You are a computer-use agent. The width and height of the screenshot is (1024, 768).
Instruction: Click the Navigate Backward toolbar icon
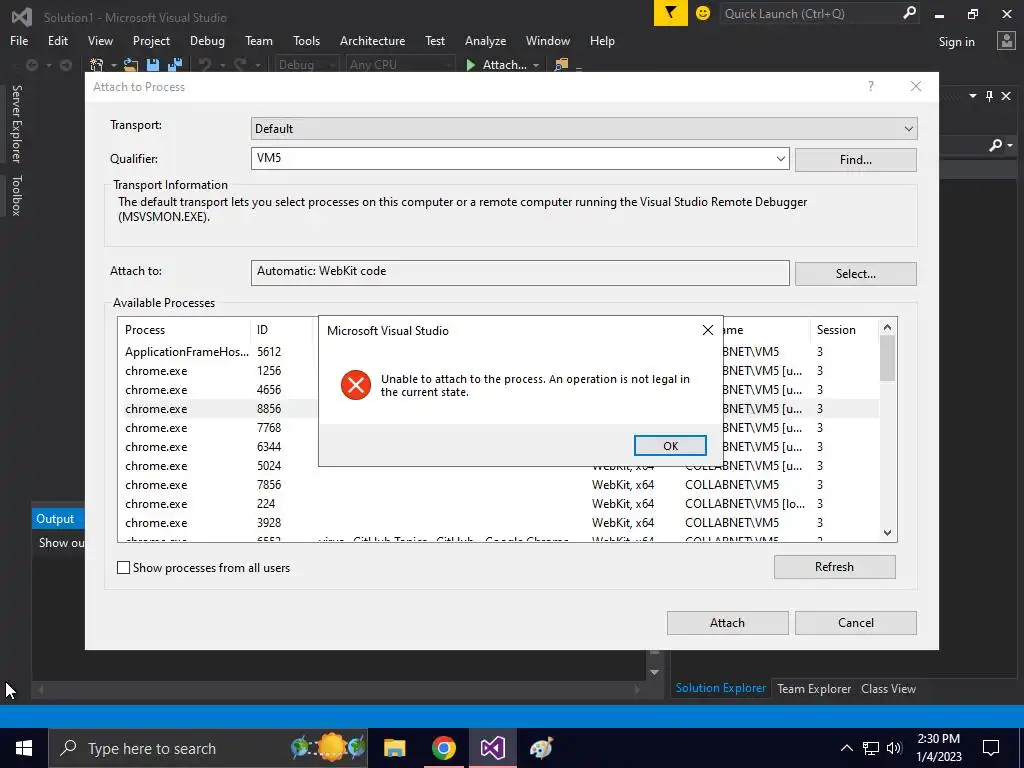point(31,65)
